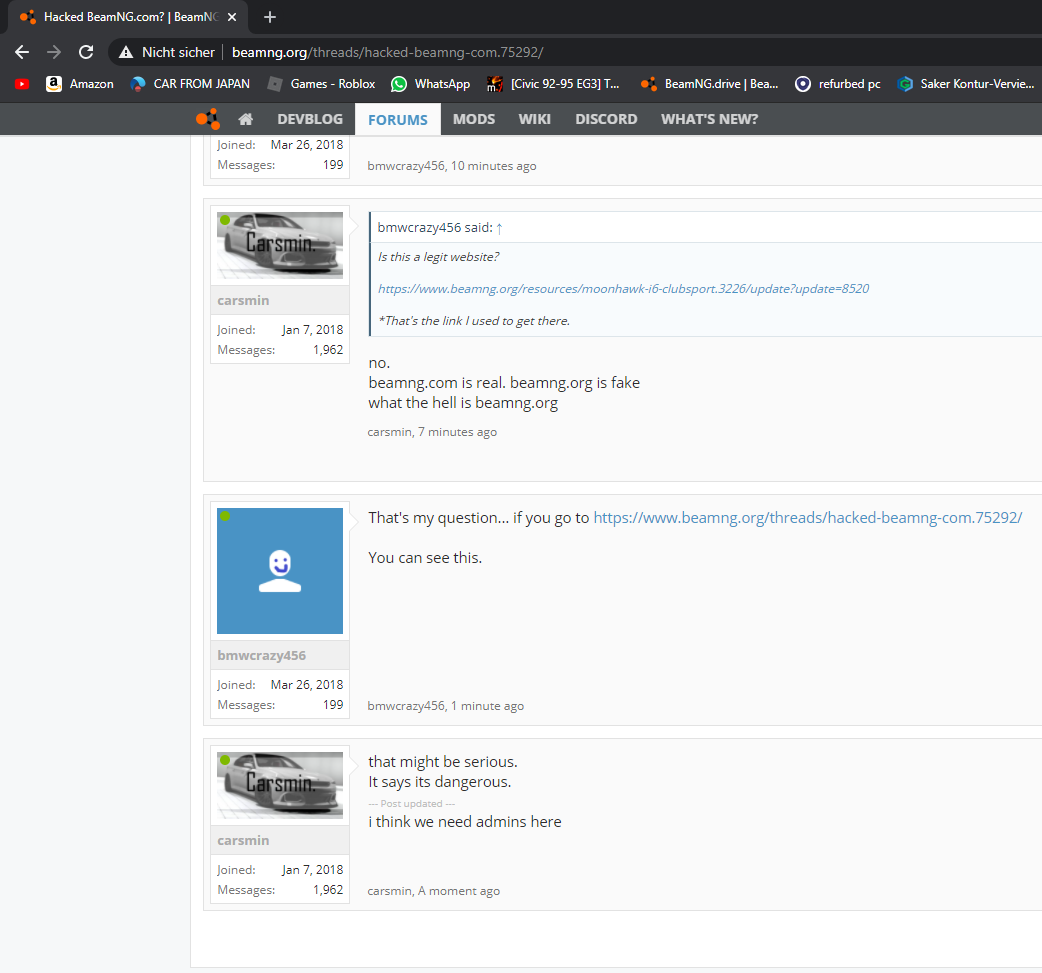This screenshot has width=1042, height=973.
Task: Open bmwcrazy456's blue default avatar
Action: [x=280, y=571]
